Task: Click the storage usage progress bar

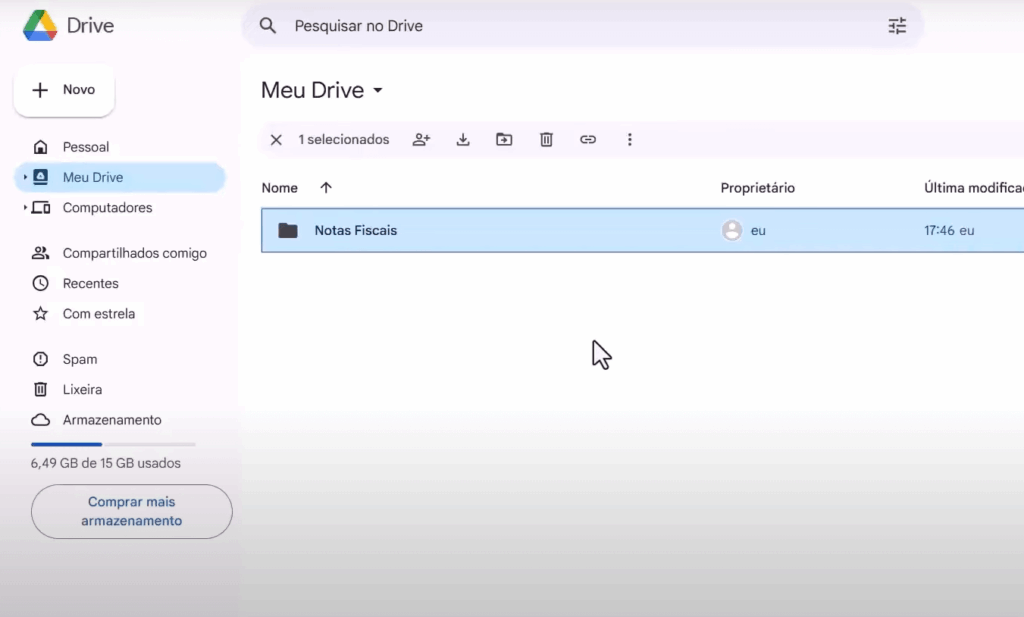Action: 113,445
